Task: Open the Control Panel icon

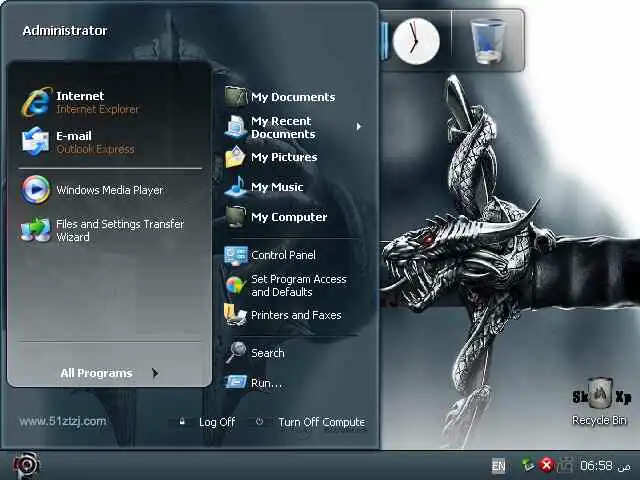Action: tap(236, 256)
